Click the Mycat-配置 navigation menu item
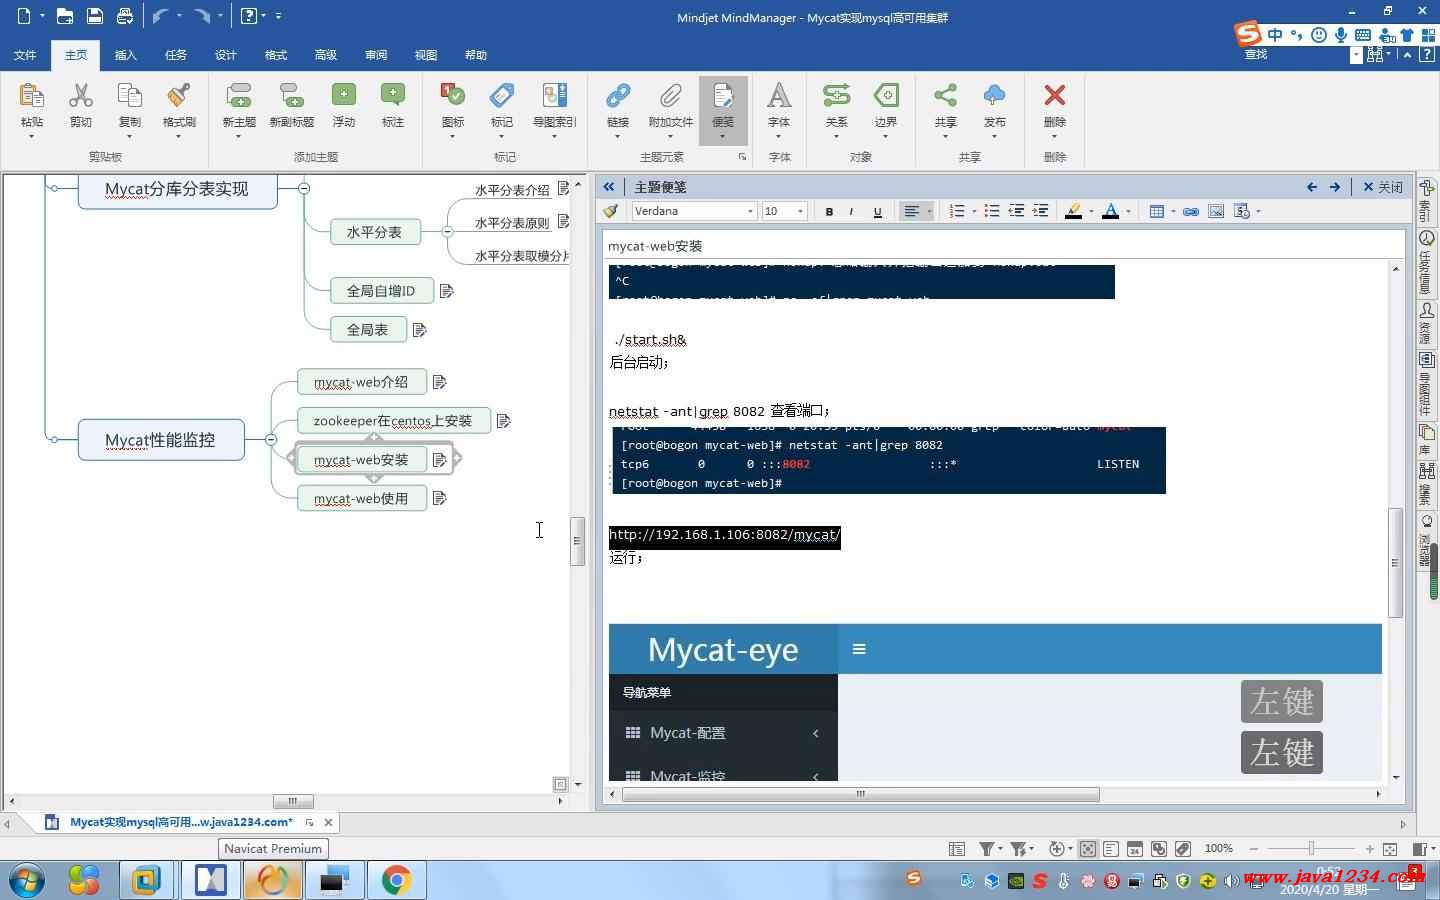 click(x=723, y=733)
